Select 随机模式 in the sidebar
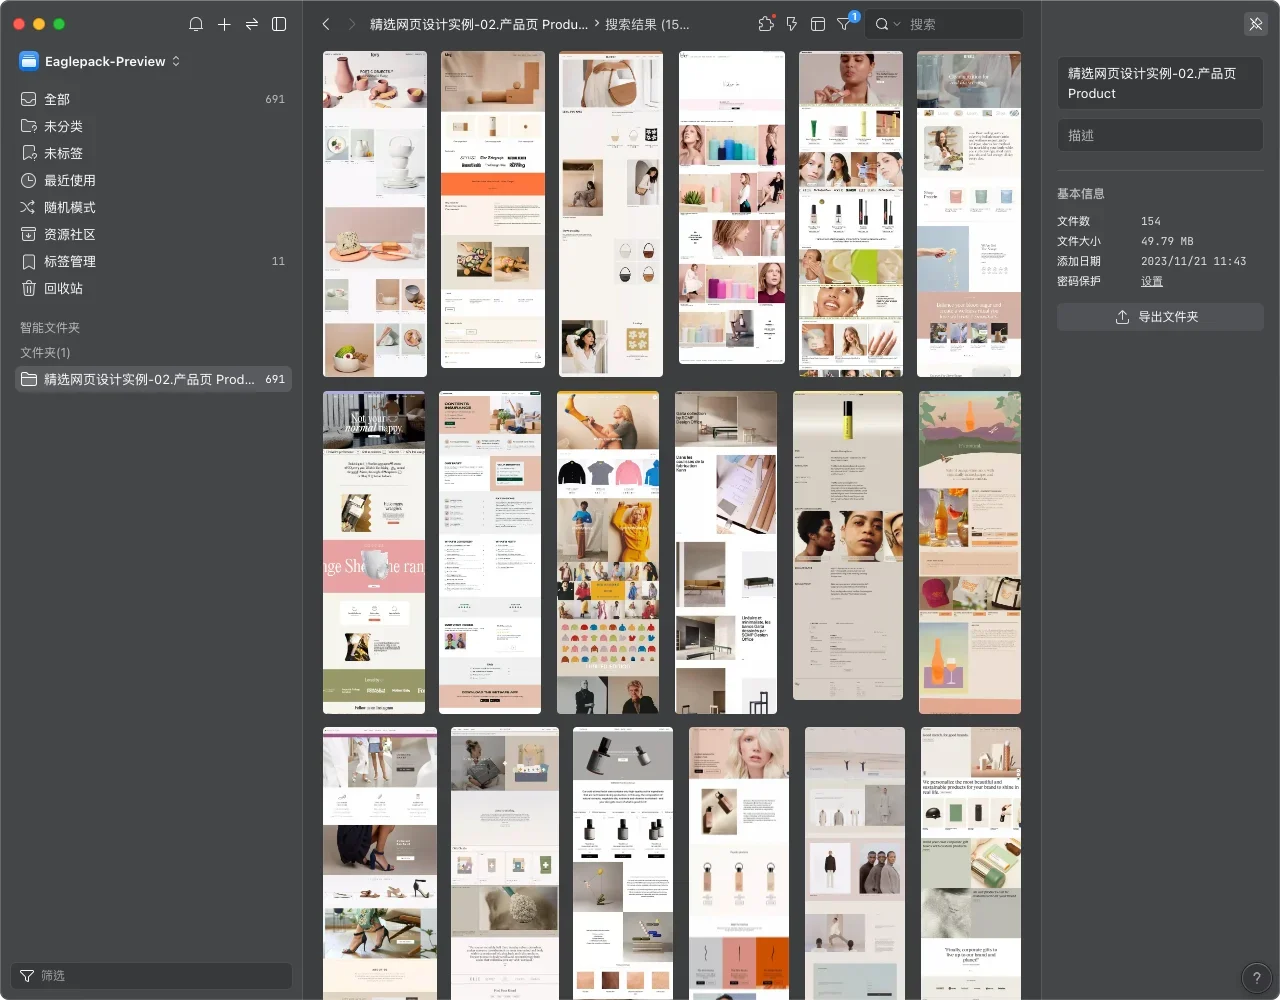The image size is (1280, 1000). [70, 207]
